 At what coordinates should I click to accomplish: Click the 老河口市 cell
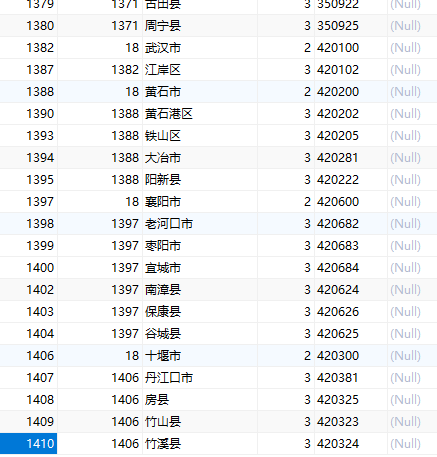[x=200, y=224]
